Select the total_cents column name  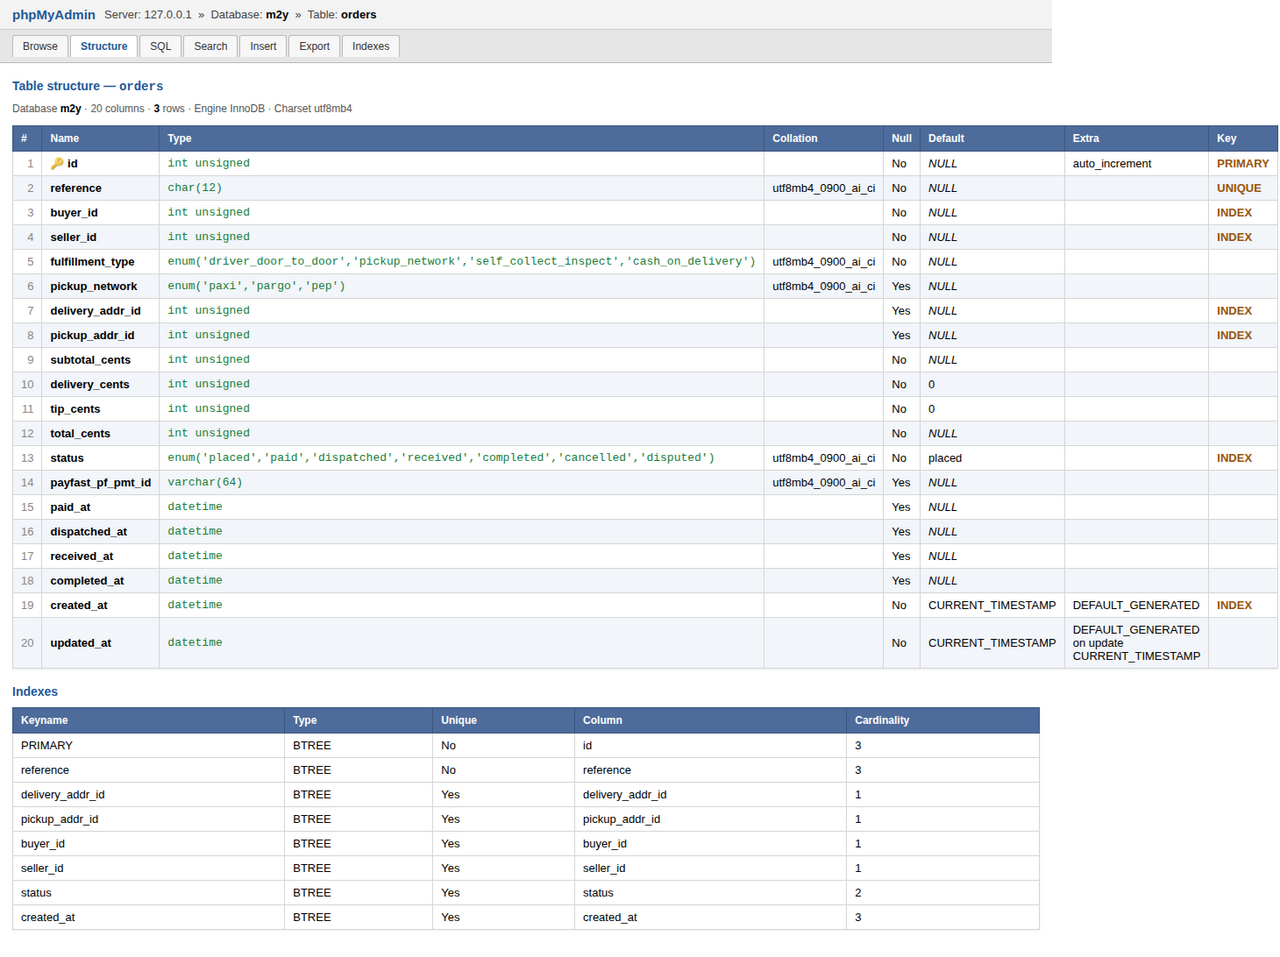[80, 434]
